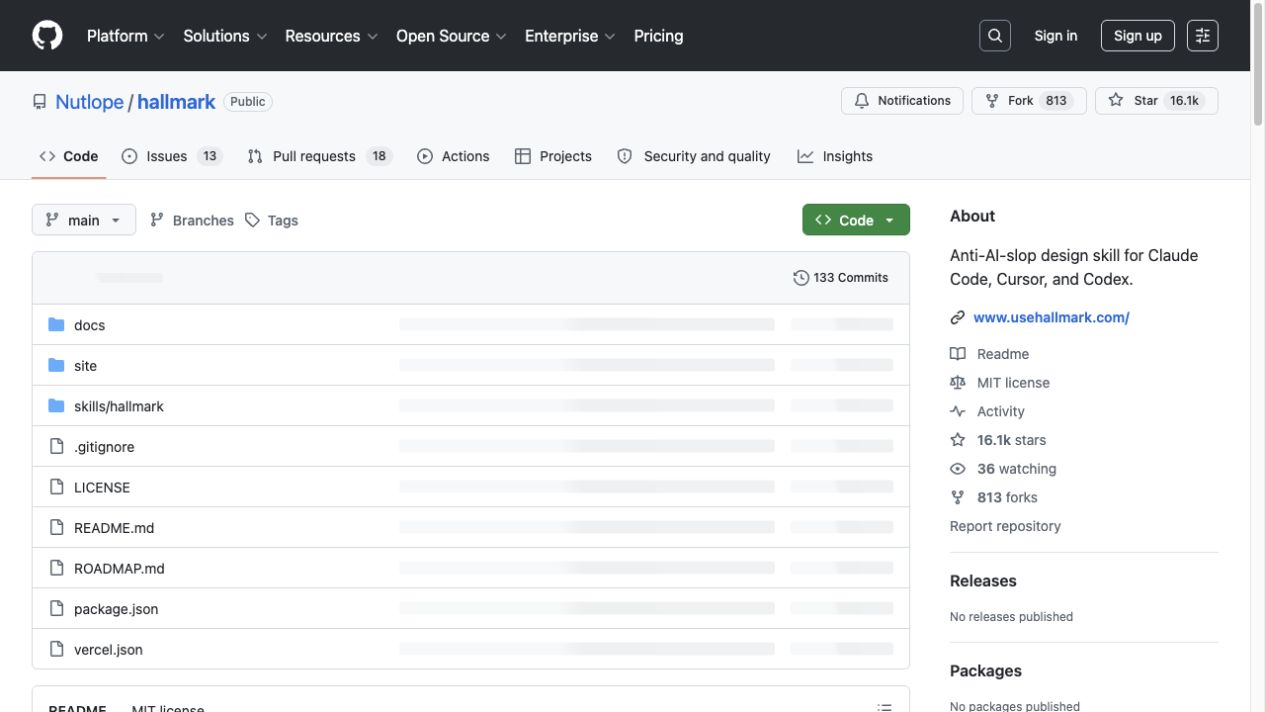Click the .gitignore file icon

(56, 447)
